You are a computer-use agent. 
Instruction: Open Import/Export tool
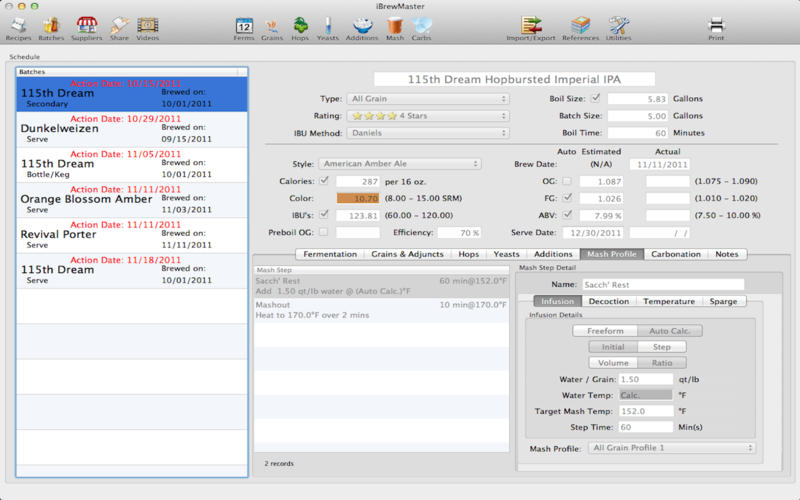point(531,24)
